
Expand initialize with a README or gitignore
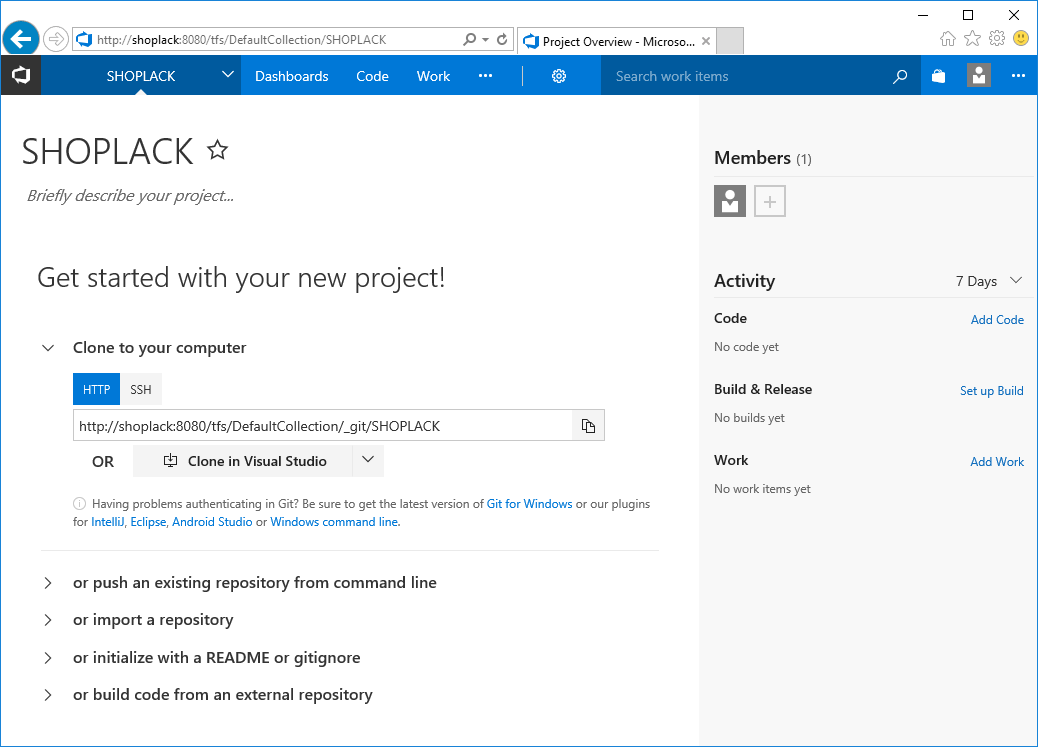click(x=48, y=658)
